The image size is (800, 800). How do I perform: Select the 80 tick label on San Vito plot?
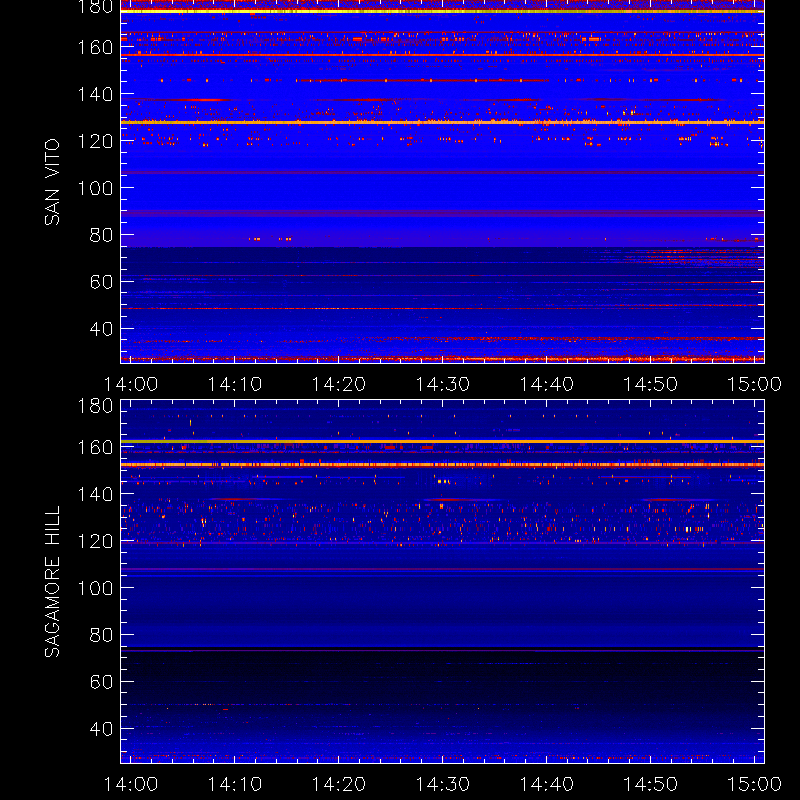pyautogui.click(x=101, y=235)
